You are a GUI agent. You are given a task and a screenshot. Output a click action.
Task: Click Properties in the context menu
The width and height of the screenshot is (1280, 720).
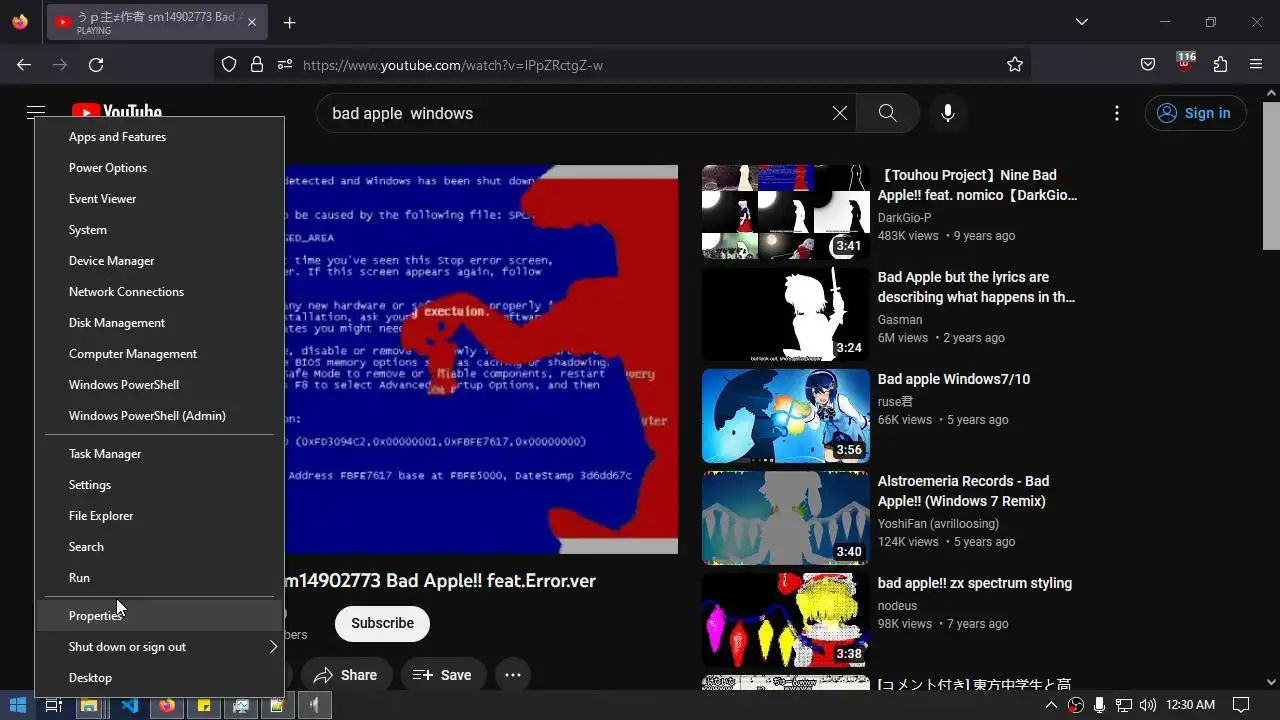tap(160, 616)
